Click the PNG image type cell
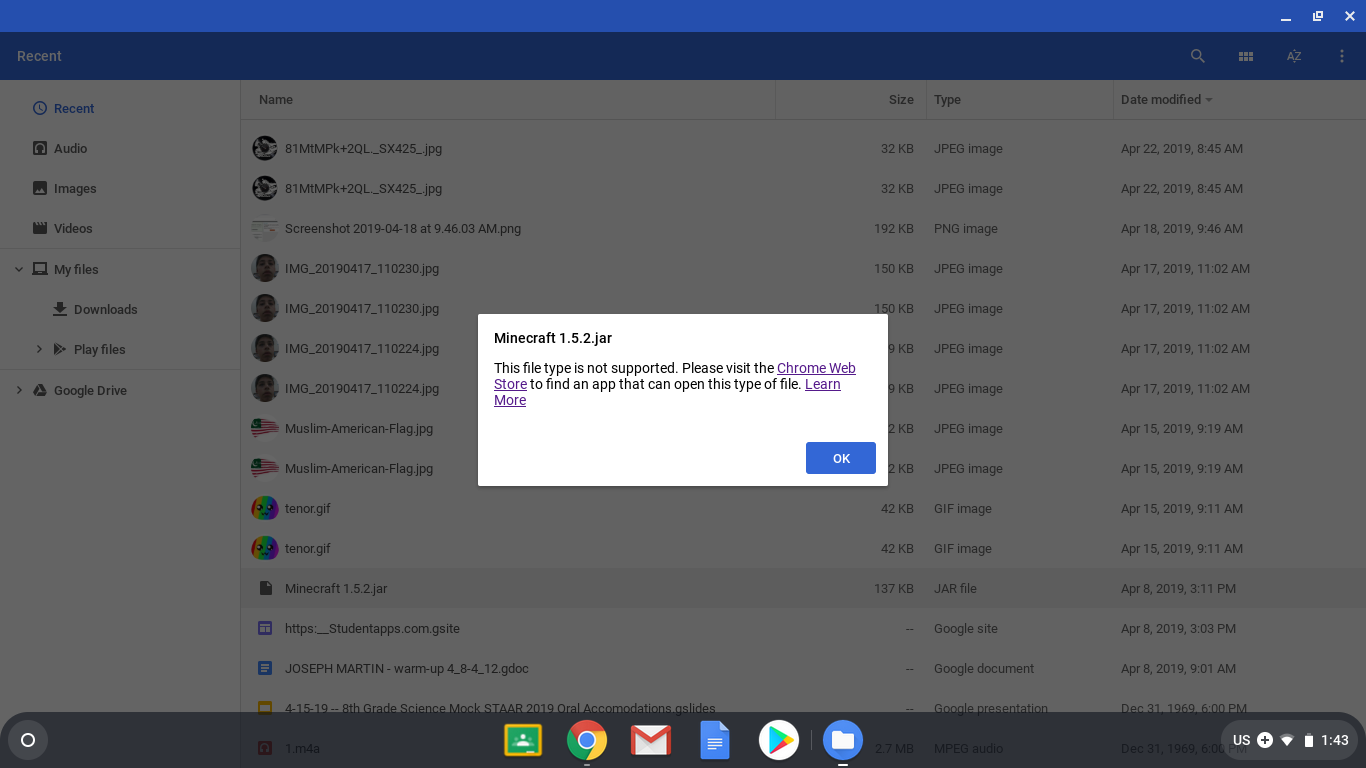Screen dimensions: 1366x768 click(966, 228)
